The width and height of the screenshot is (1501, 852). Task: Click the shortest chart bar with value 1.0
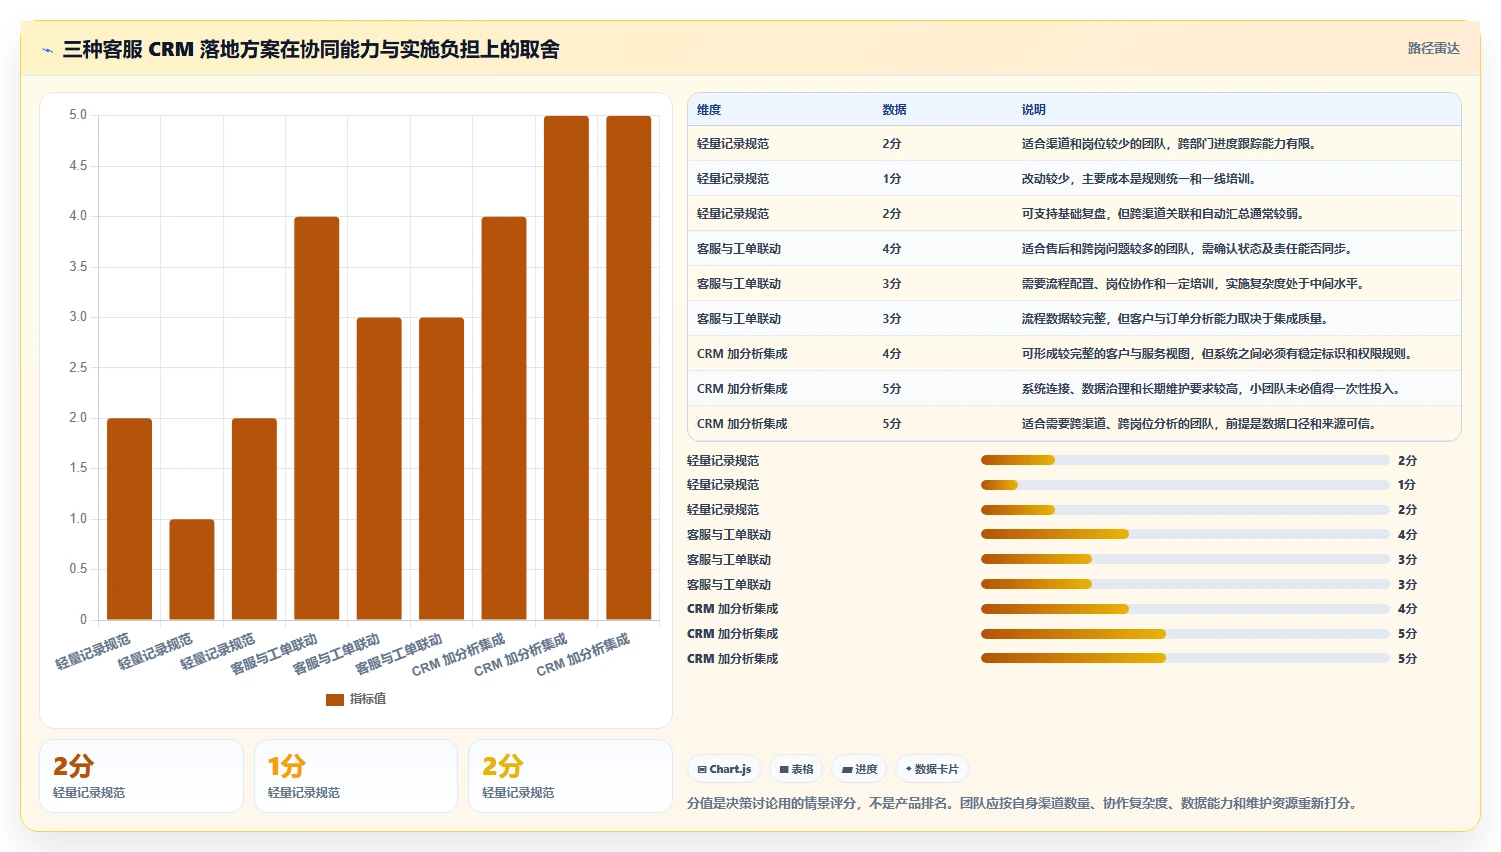(192, 569)
